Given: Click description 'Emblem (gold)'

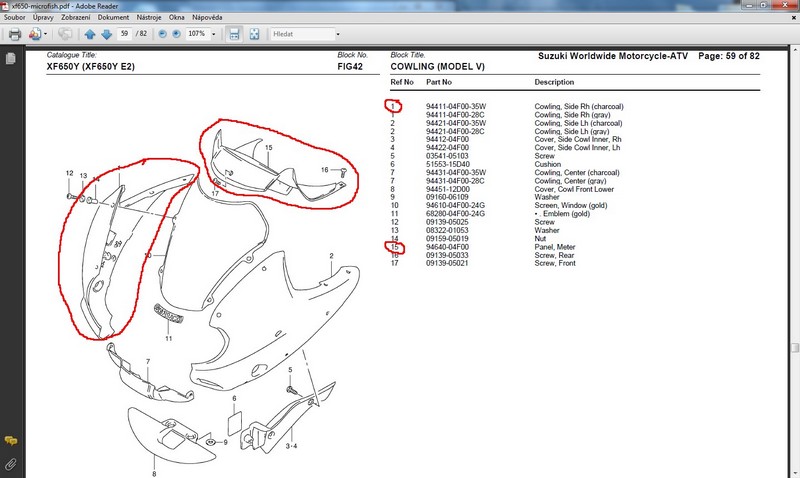Looking at the screenshot, I should coord(566,214).
